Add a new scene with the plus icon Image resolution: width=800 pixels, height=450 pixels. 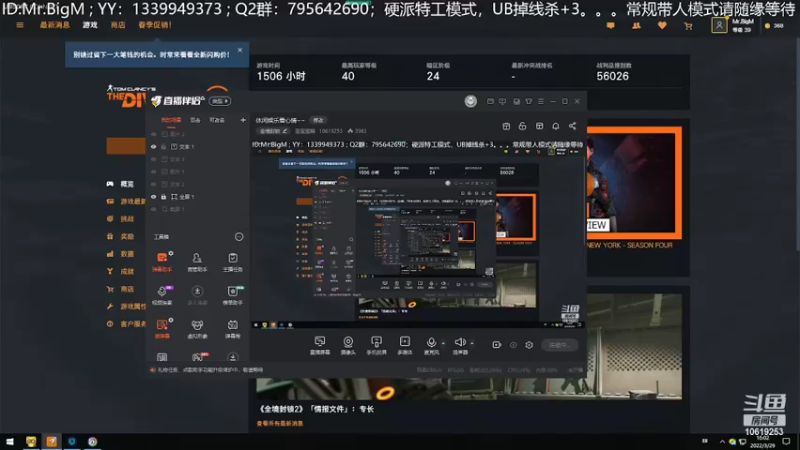pos(243,120)
